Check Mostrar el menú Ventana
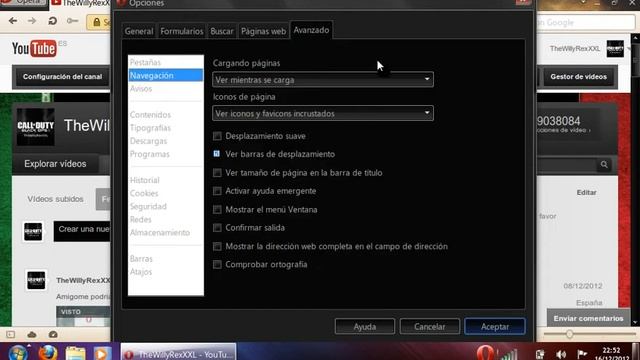This screenshot has width=640, height=360. [x=217, y=209]
